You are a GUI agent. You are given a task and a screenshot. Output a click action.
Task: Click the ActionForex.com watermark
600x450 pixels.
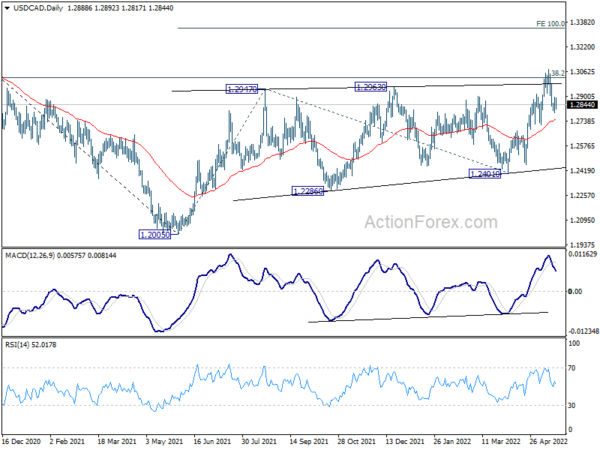(431, 222)
